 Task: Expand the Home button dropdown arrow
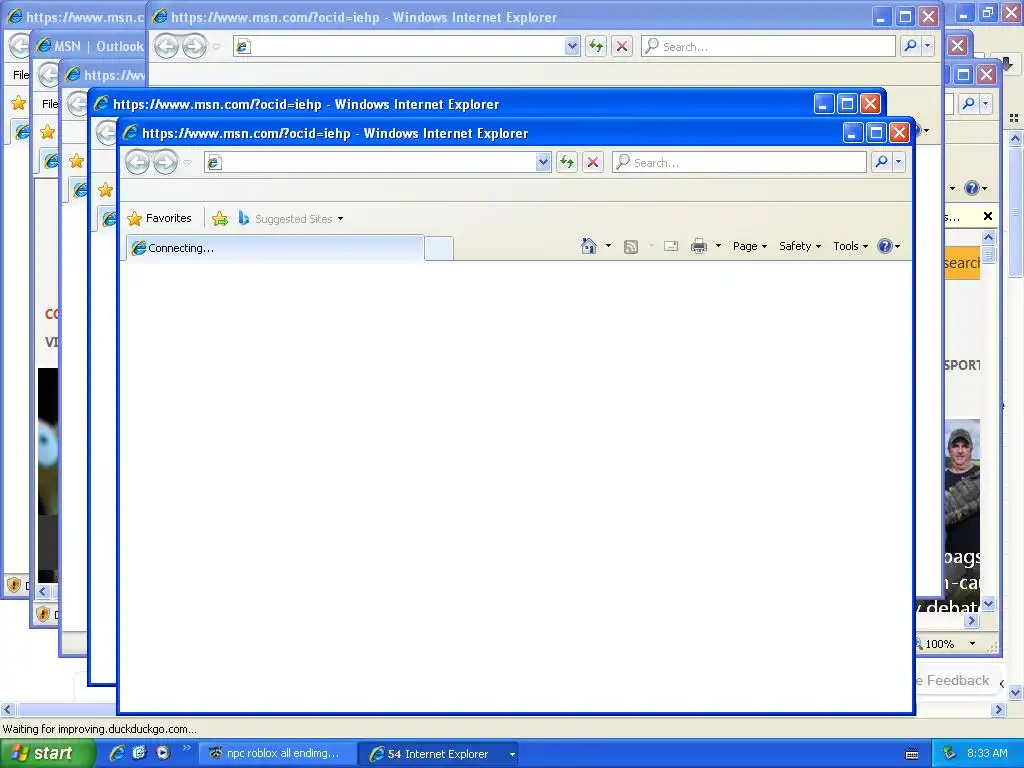[608, 246]
